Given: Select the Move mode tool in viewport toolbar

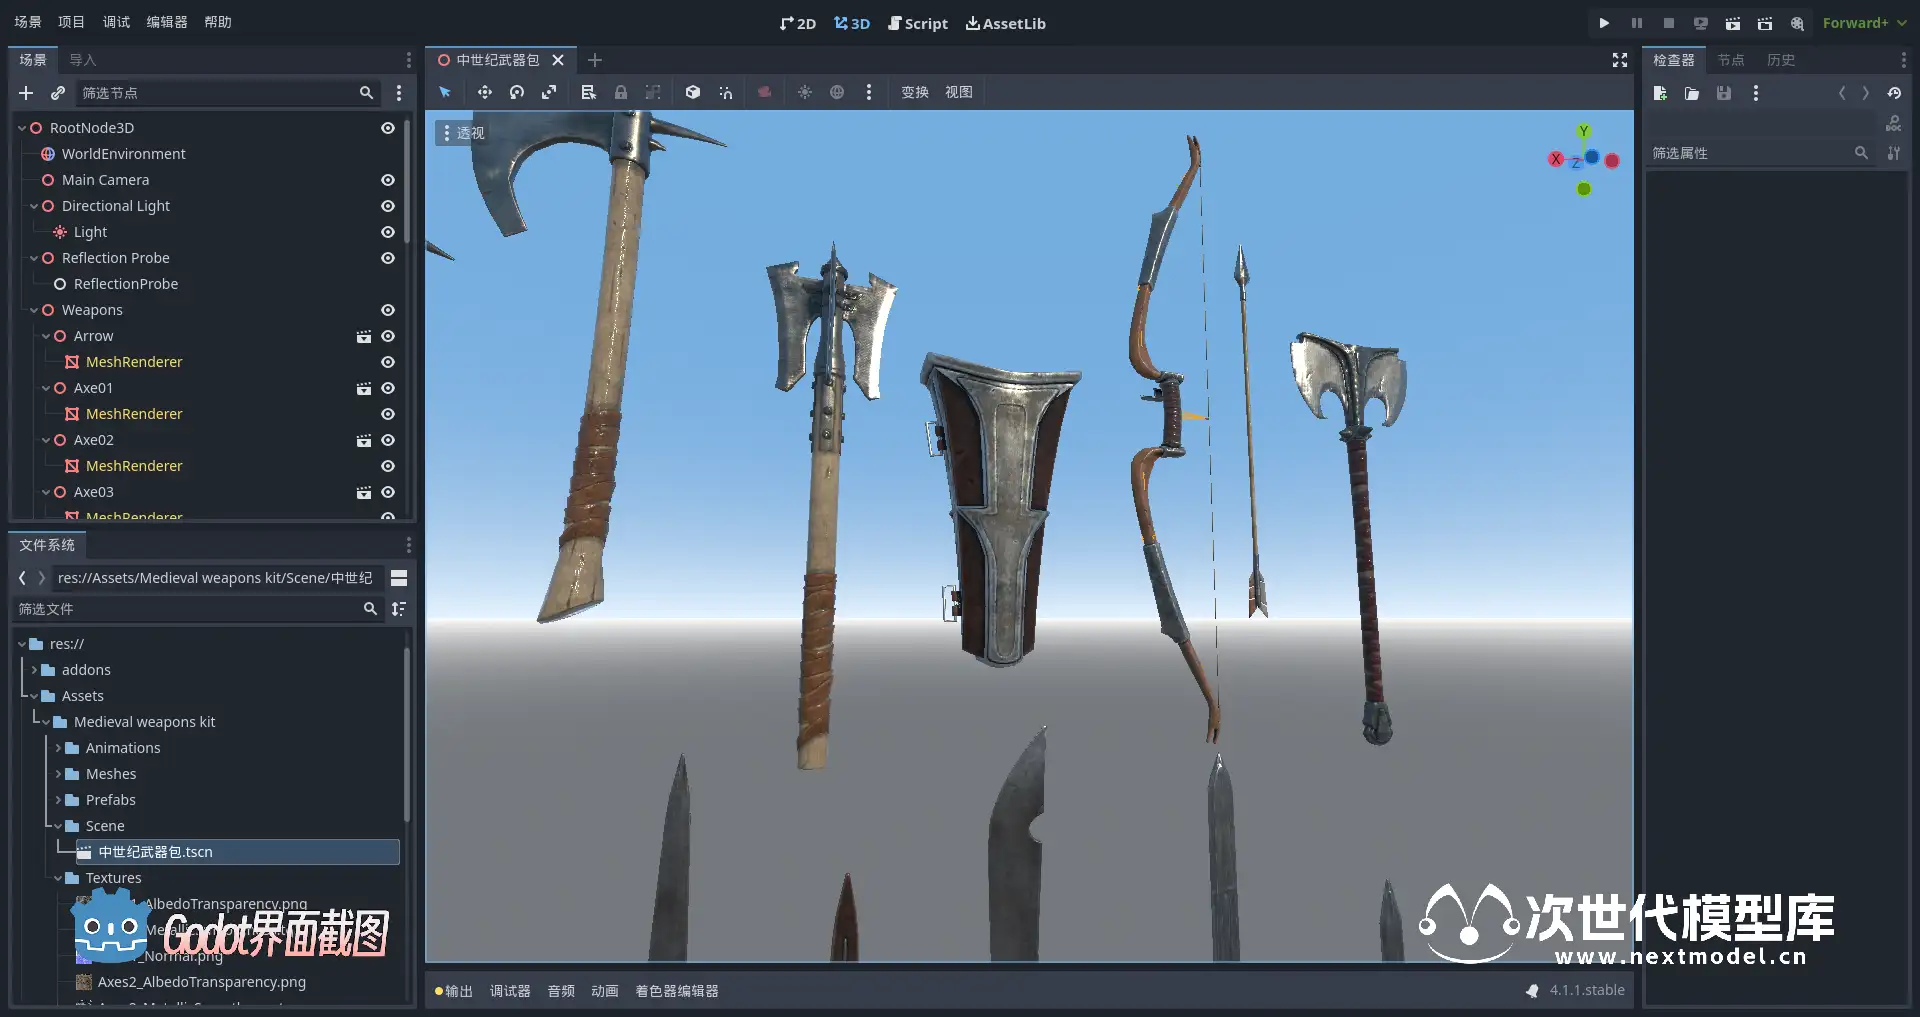Looking at the screenshot, I should pyautogui.click(x=484, y=92).
